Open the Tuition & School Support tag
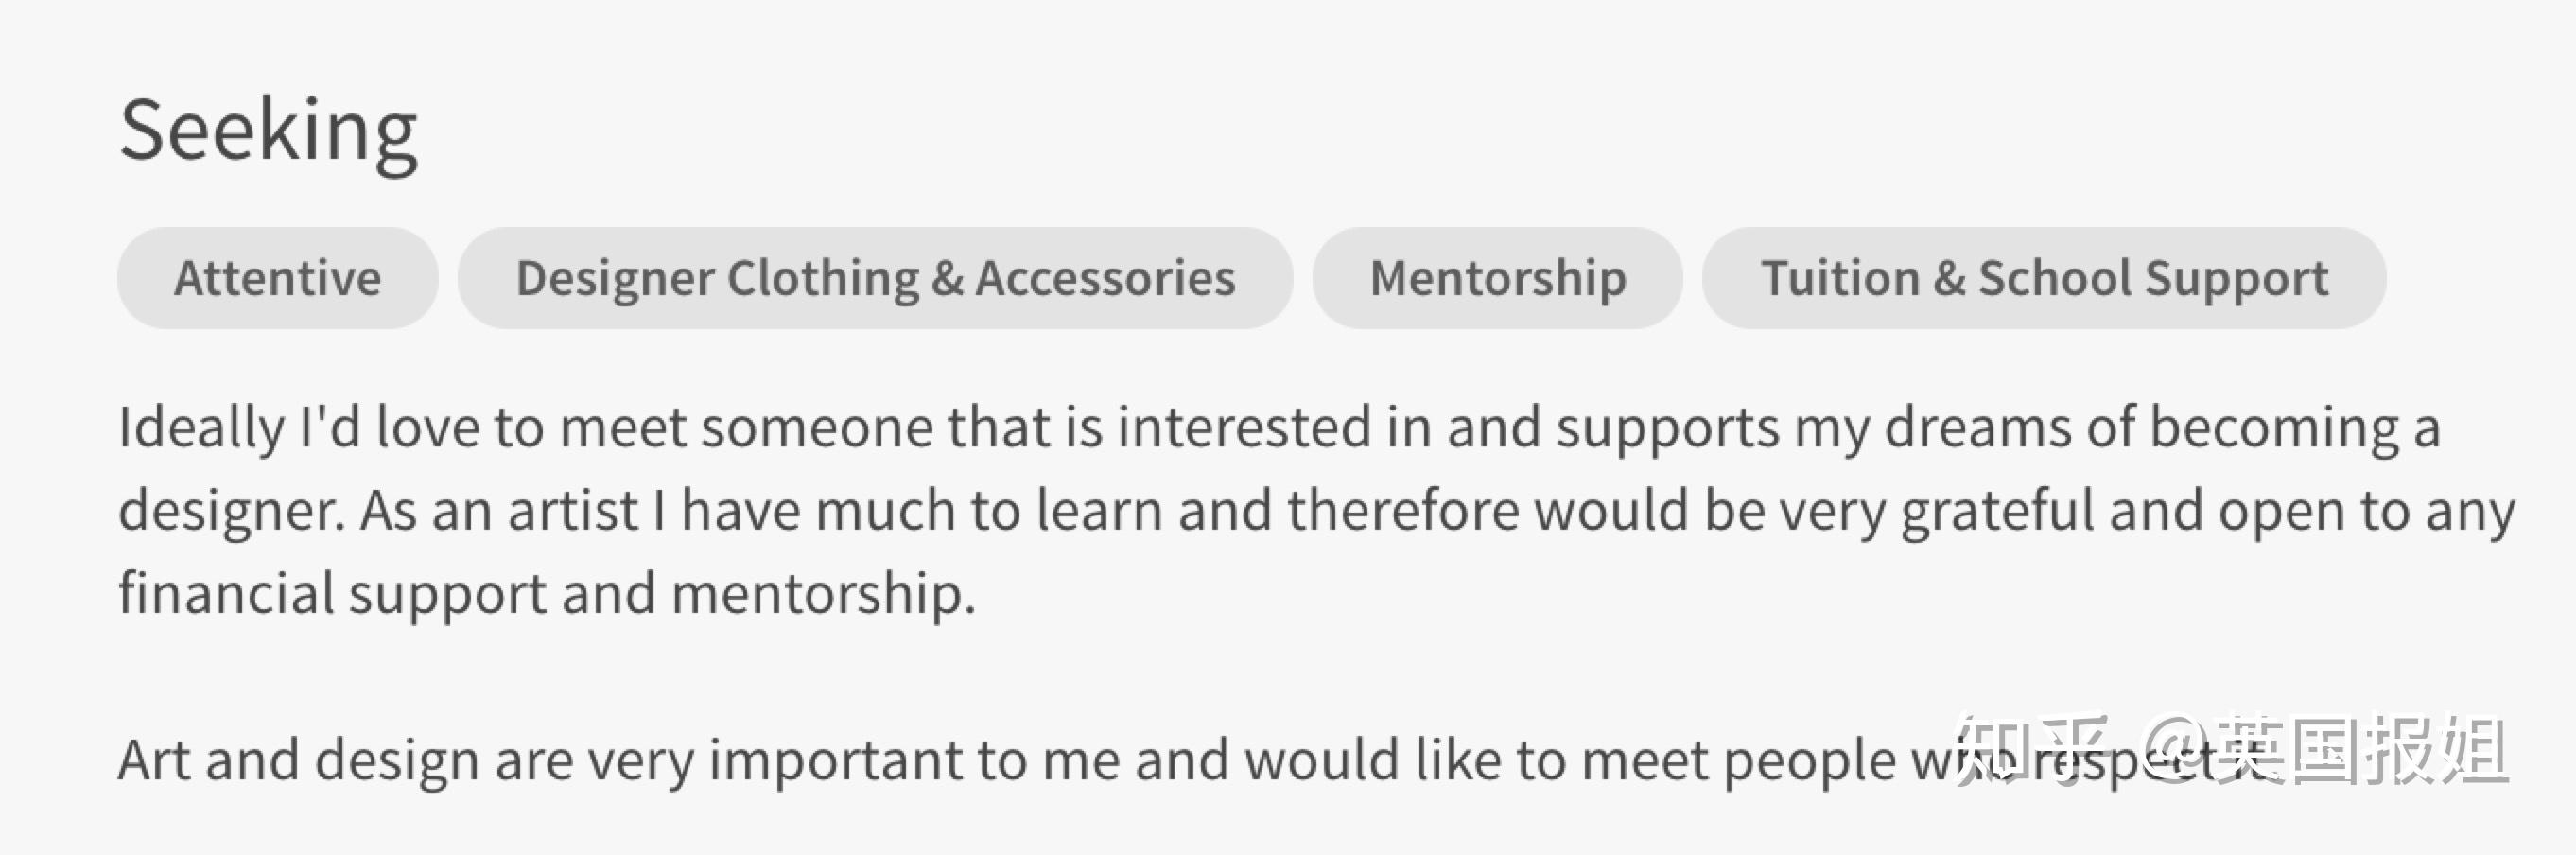Screen dimensions: 2576x855 pyautogui.click(x=2044, y=278)
